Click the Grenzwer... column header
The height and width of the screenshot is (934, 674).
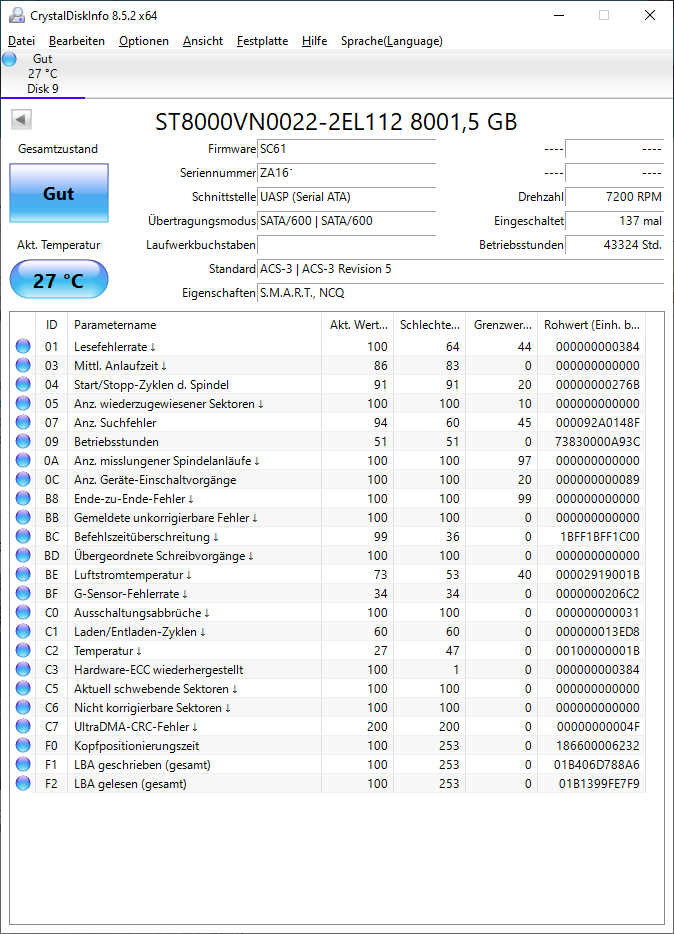[x=502, y=325]
